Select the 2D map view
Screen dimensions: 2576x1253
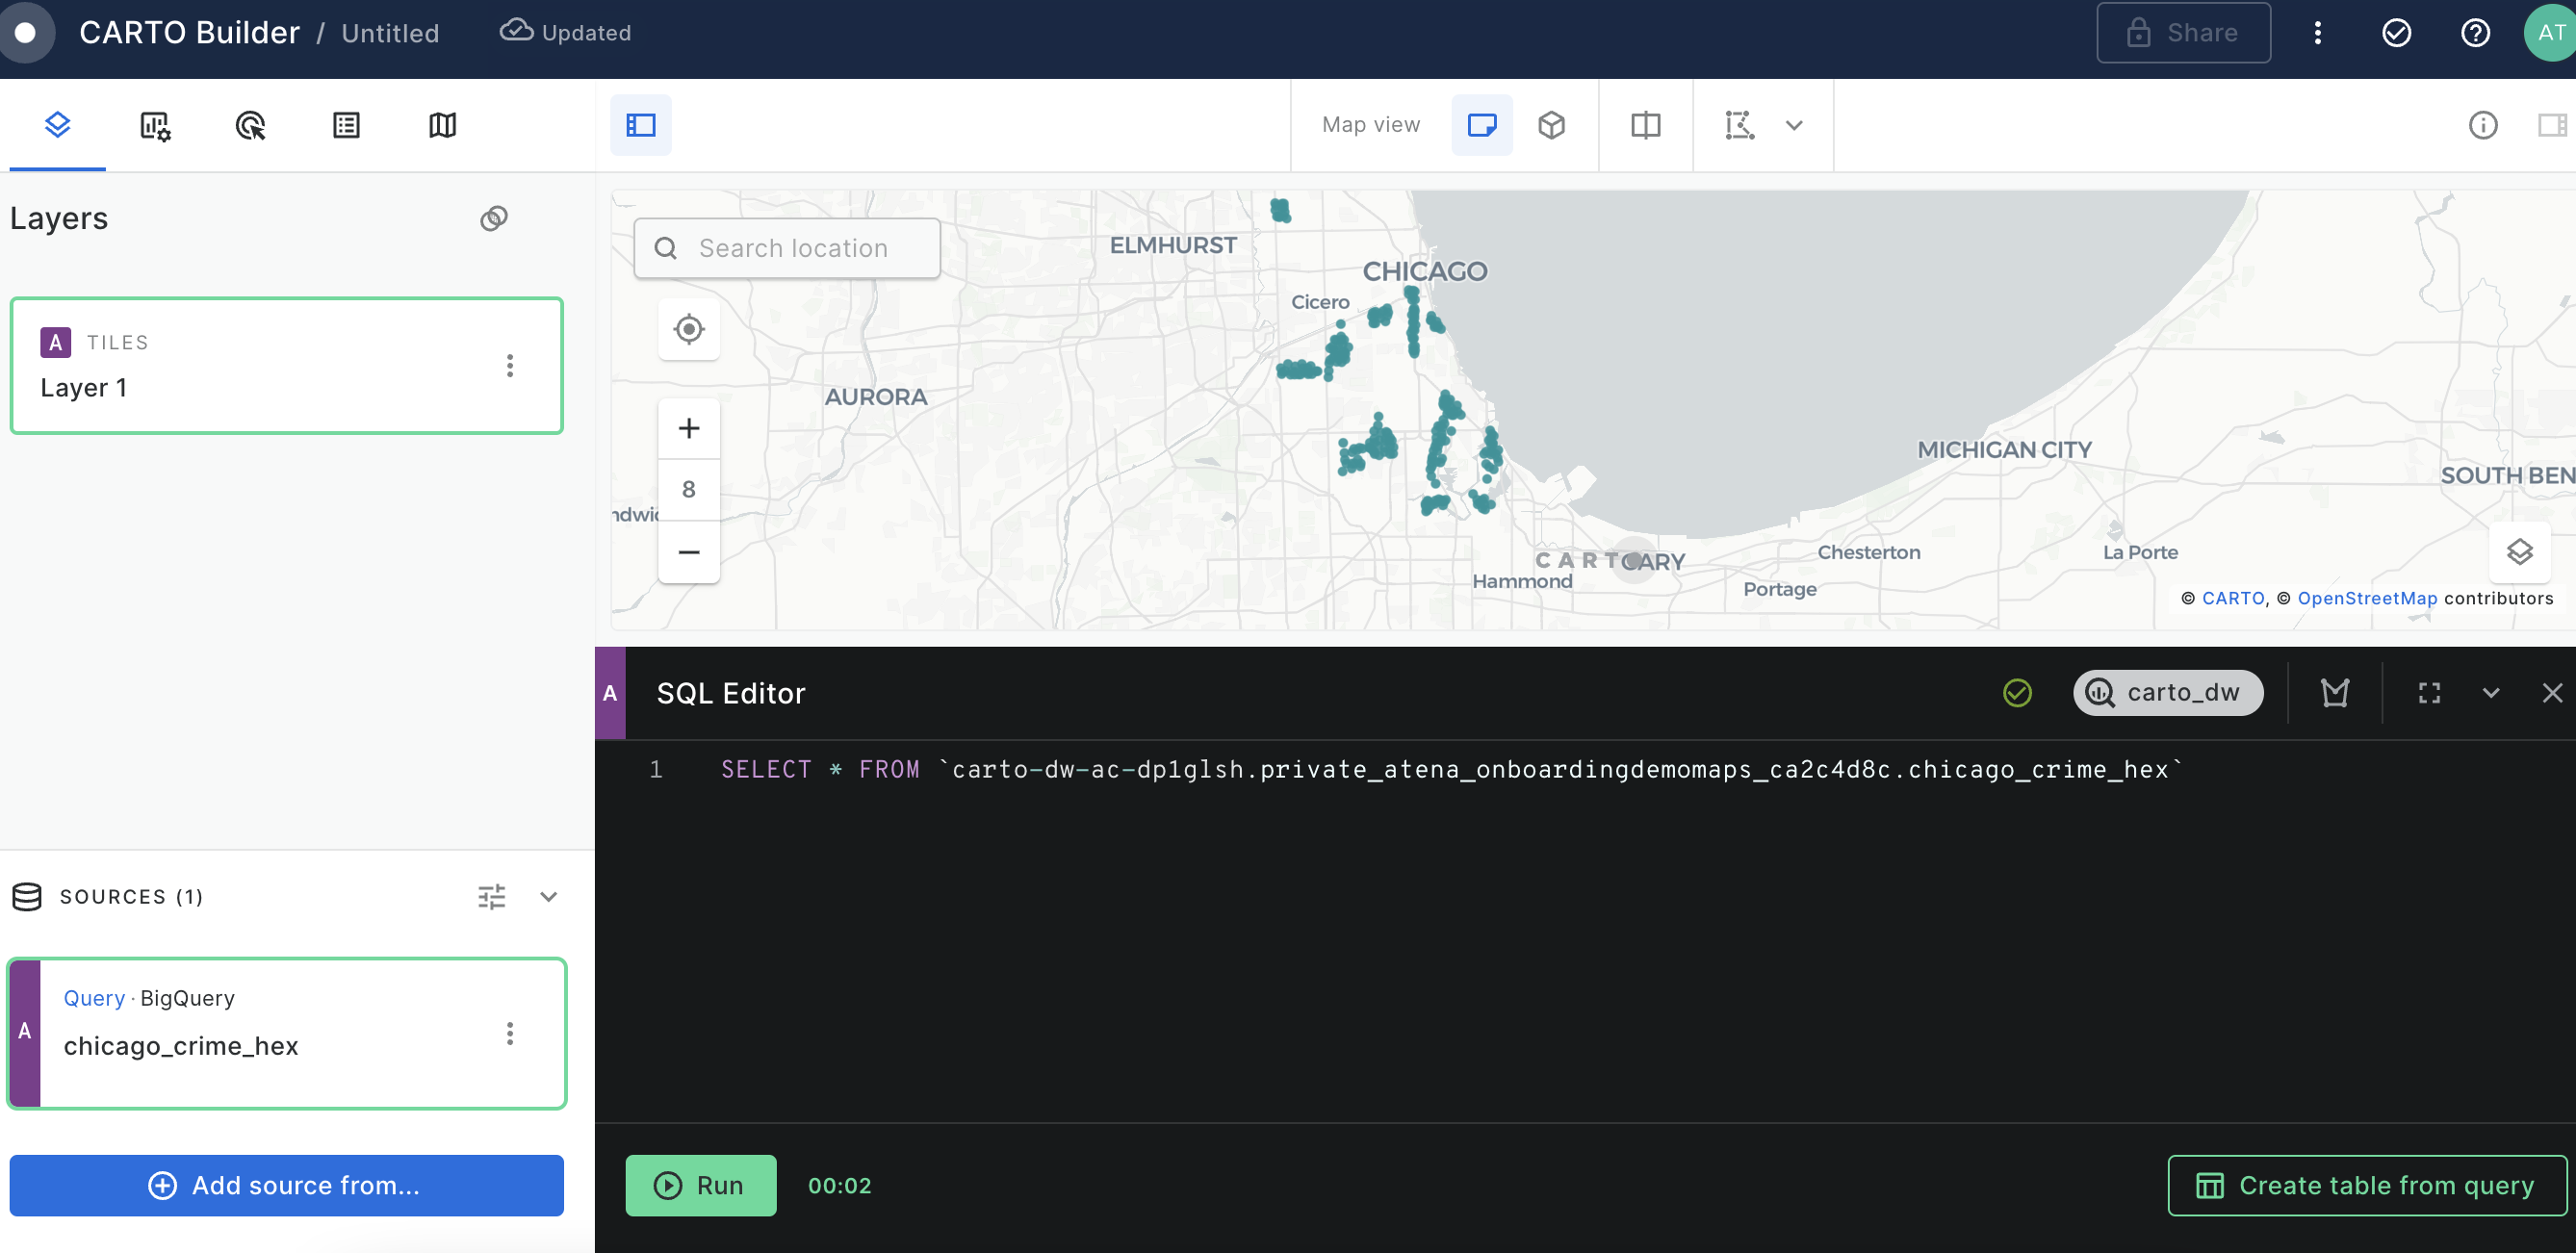coord(1481,125)
